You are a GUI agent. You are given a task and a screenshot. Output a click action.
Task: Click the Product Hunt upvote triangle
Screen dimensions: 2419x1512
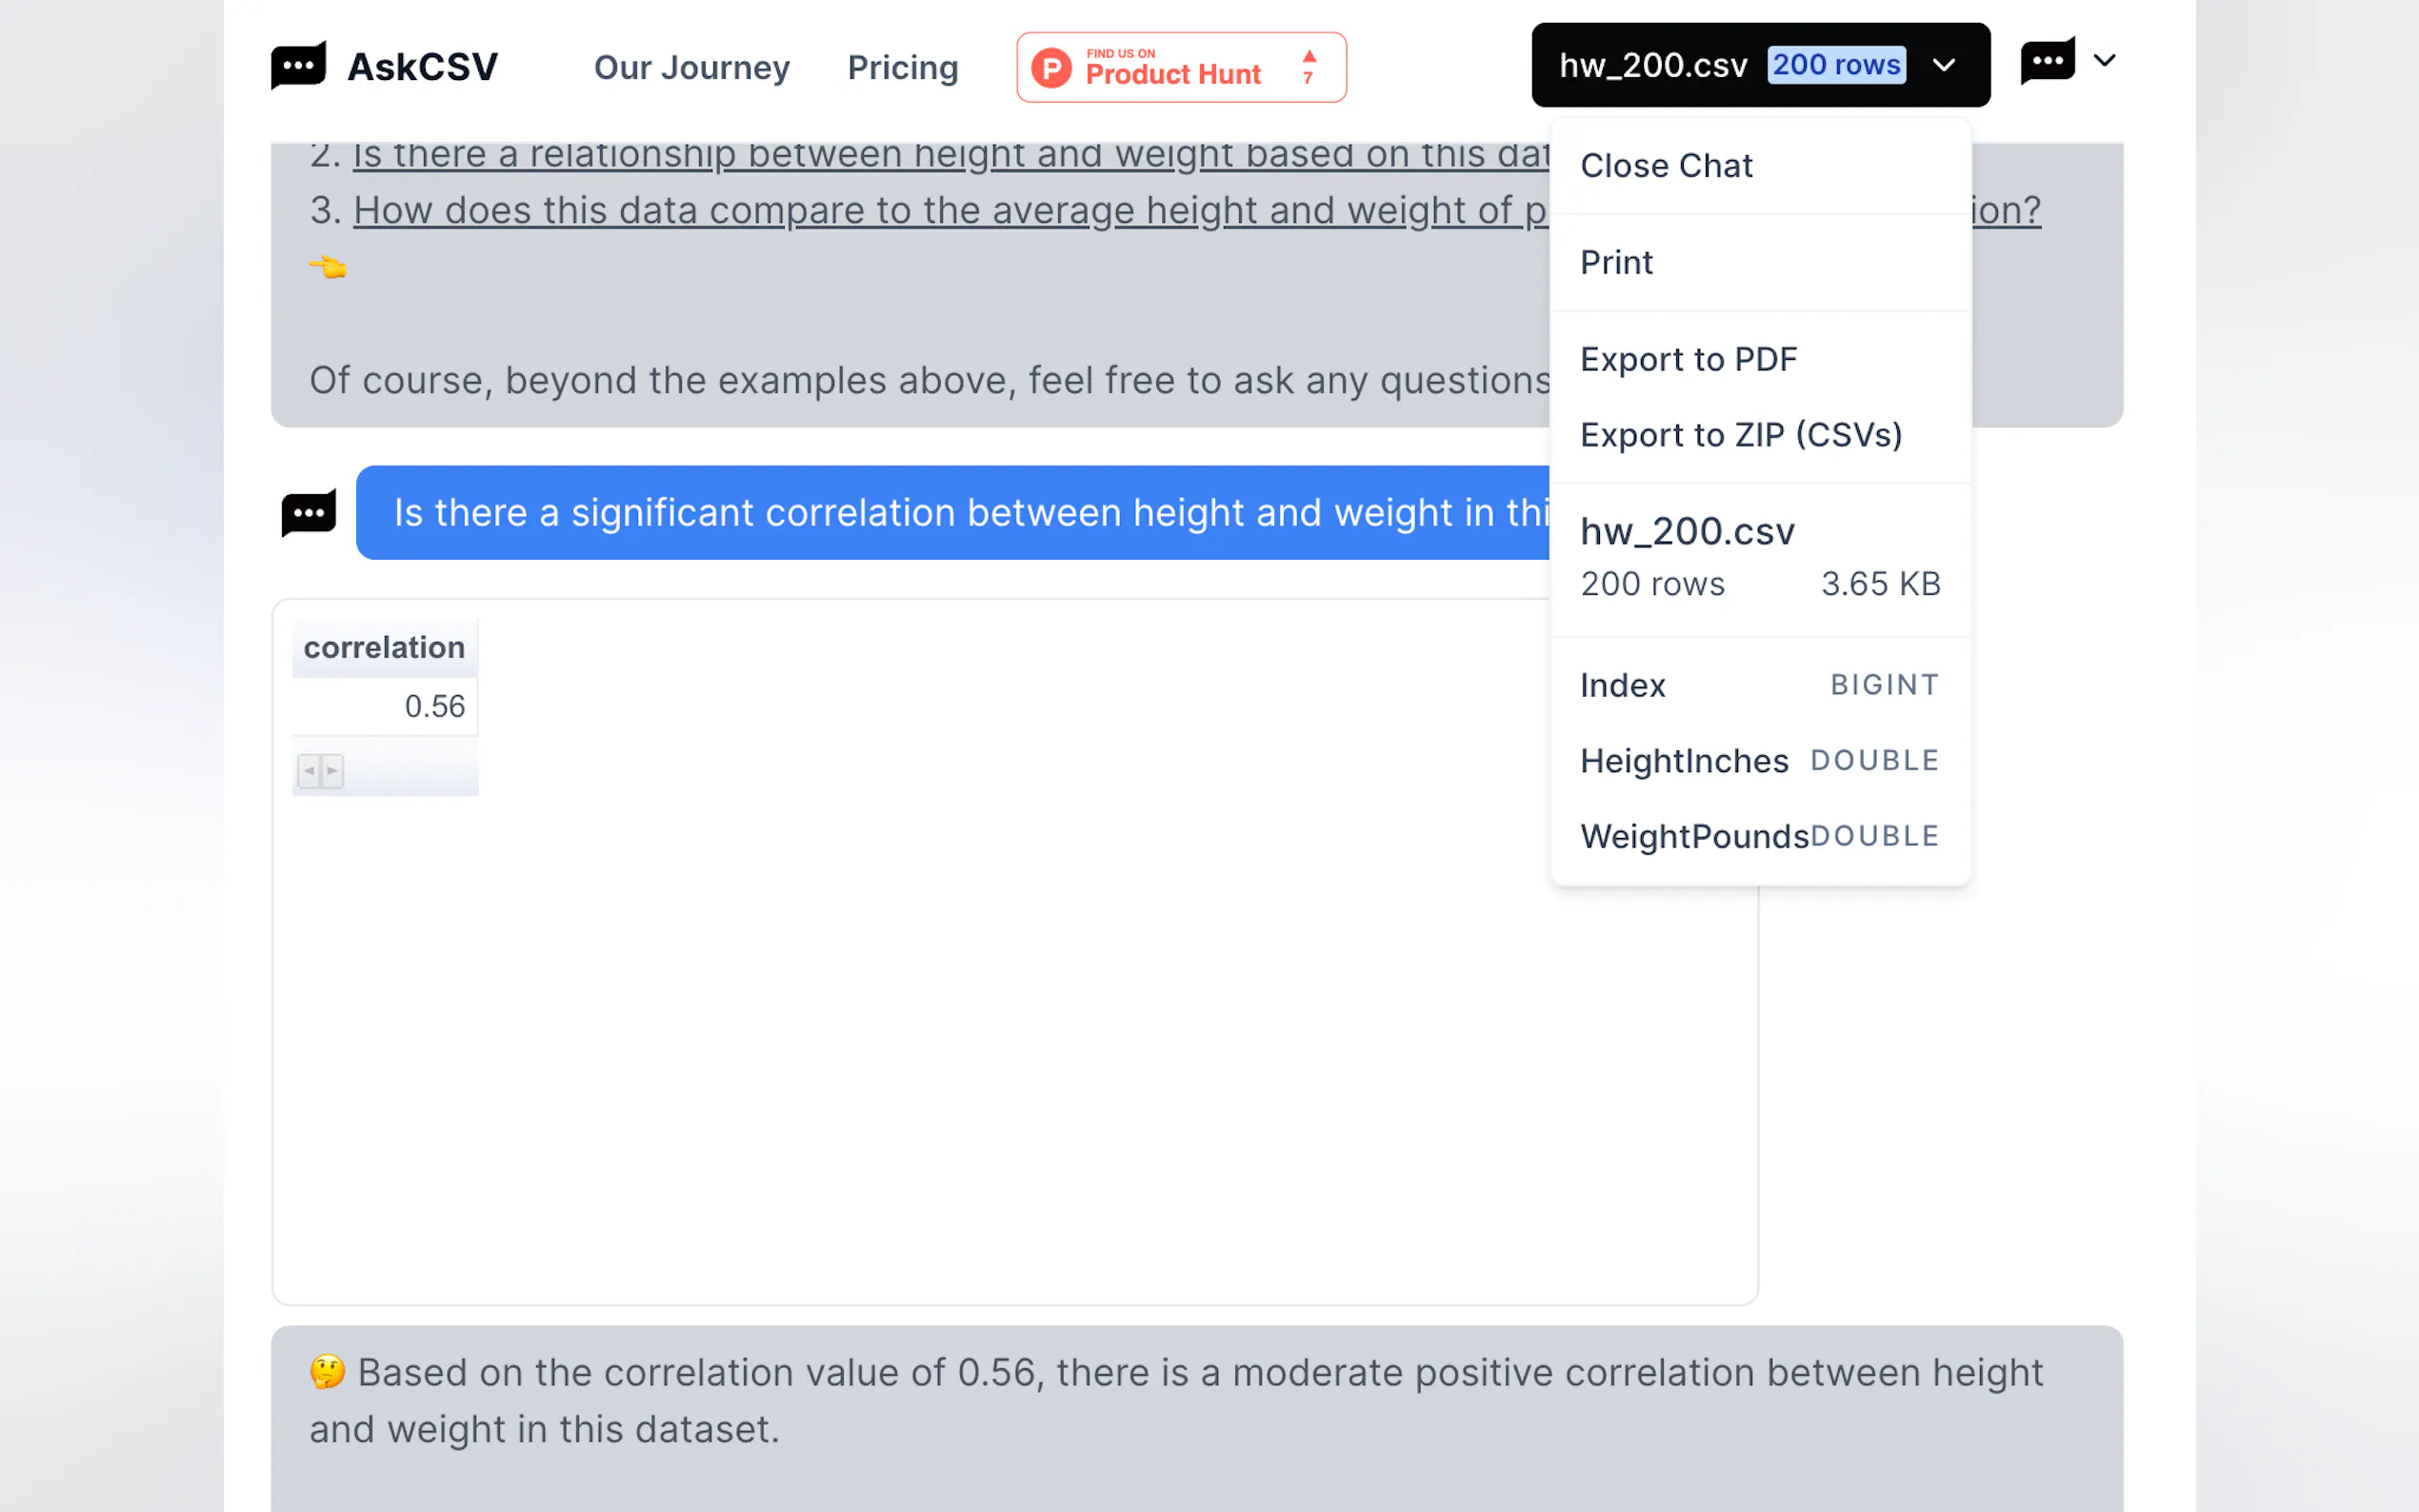1309,57
